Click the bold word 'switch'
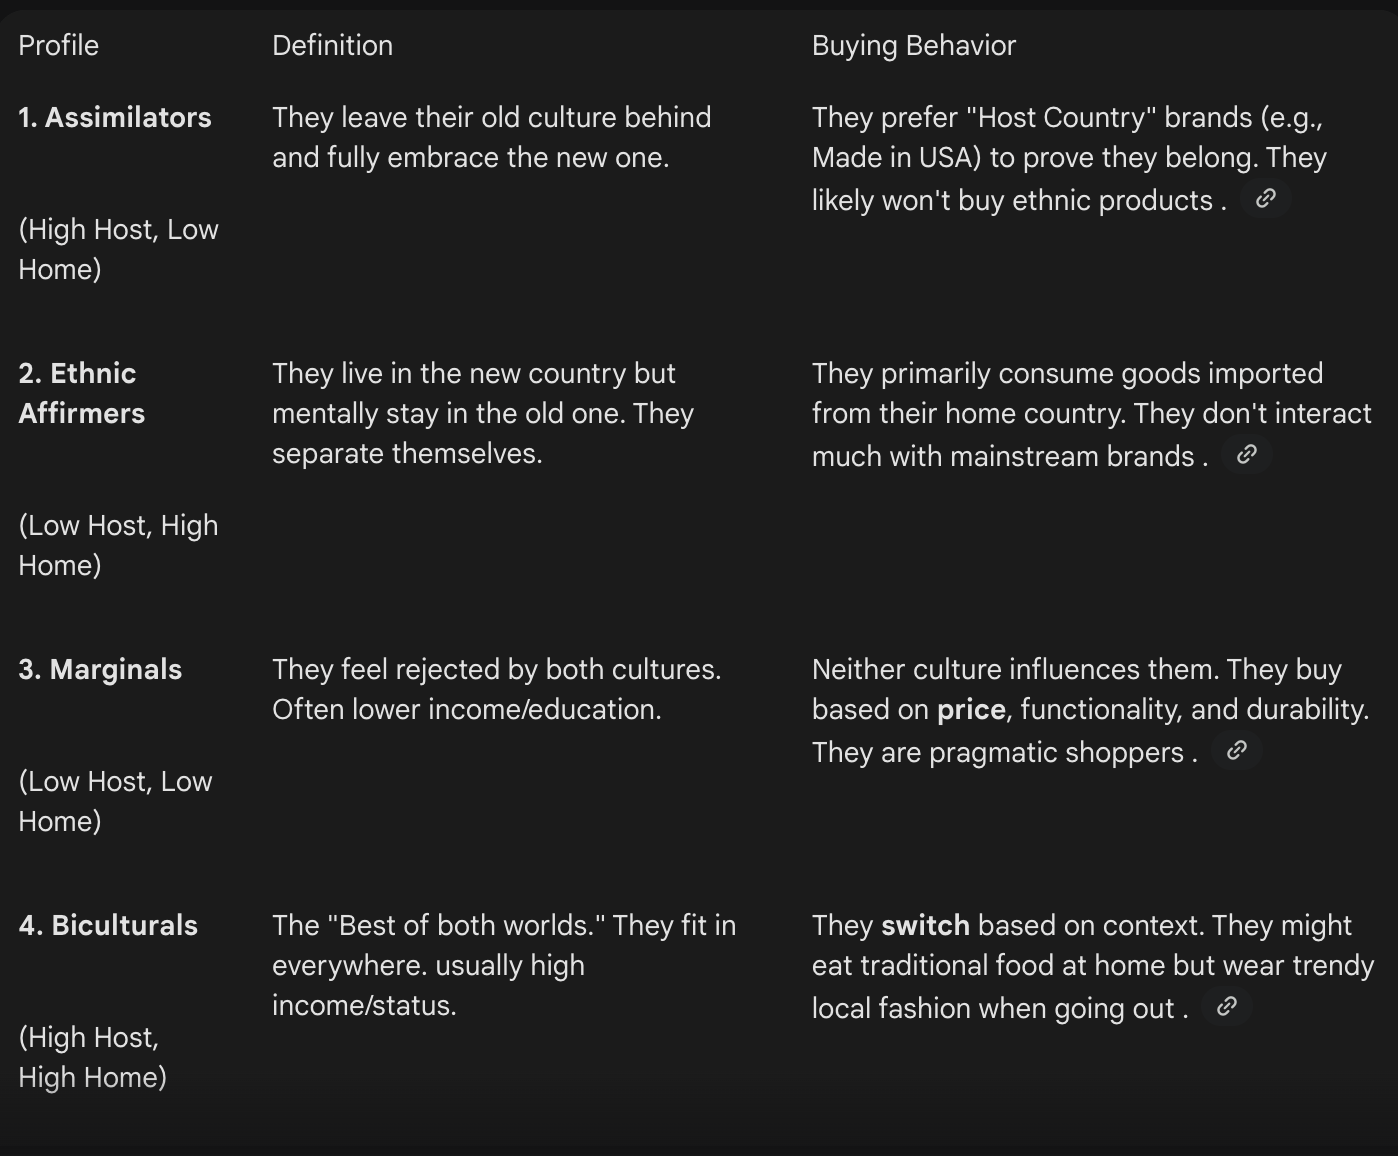 click(x=925, y=925)
